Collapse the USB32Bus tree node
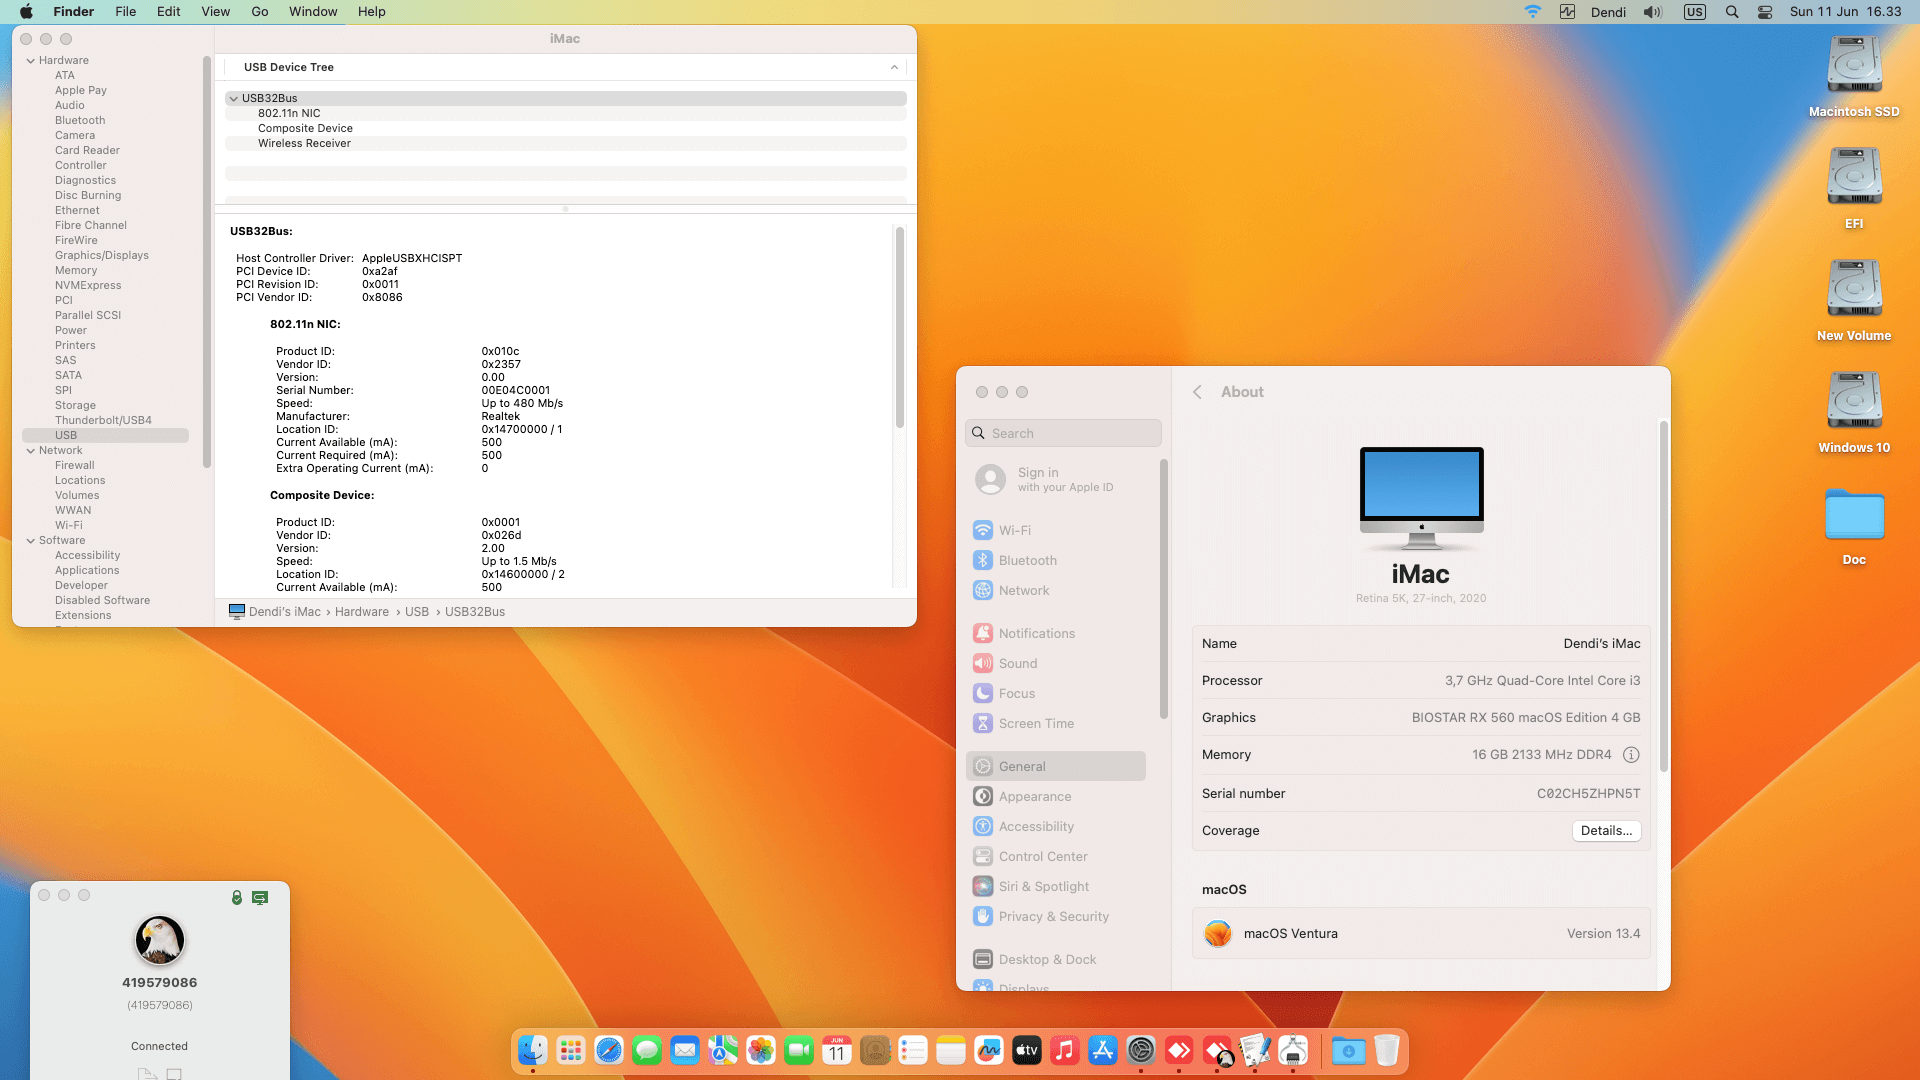This screenshot has height=1080, width=1920. pyautogui.click(x=233, y=99)
